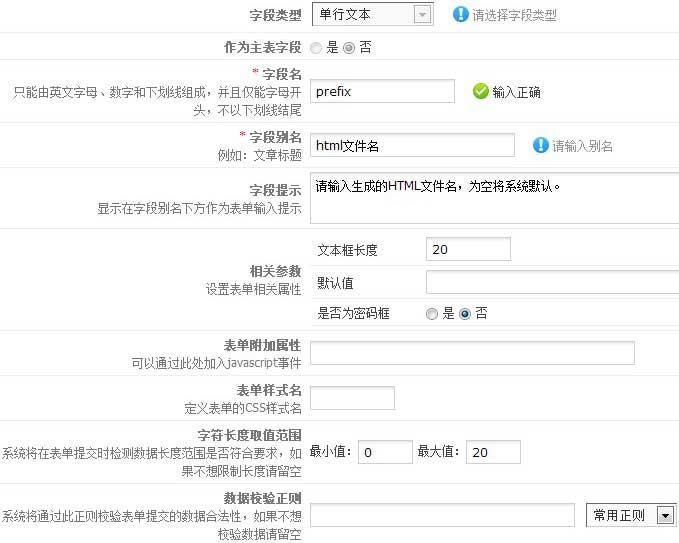
Task: Open the 字段类型 dropdown showing 单行文本
Action: click(x=372, y=15)
